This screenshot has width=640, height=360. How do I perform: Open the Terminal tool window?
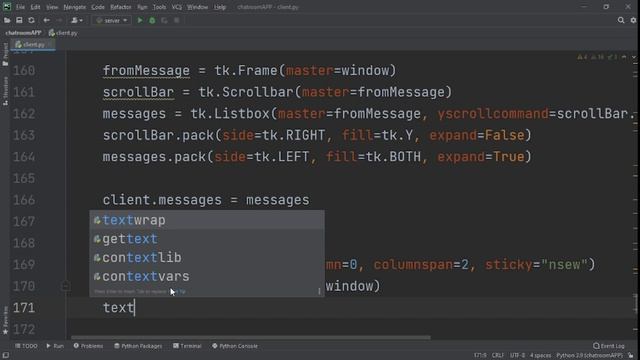pos(187,346)
